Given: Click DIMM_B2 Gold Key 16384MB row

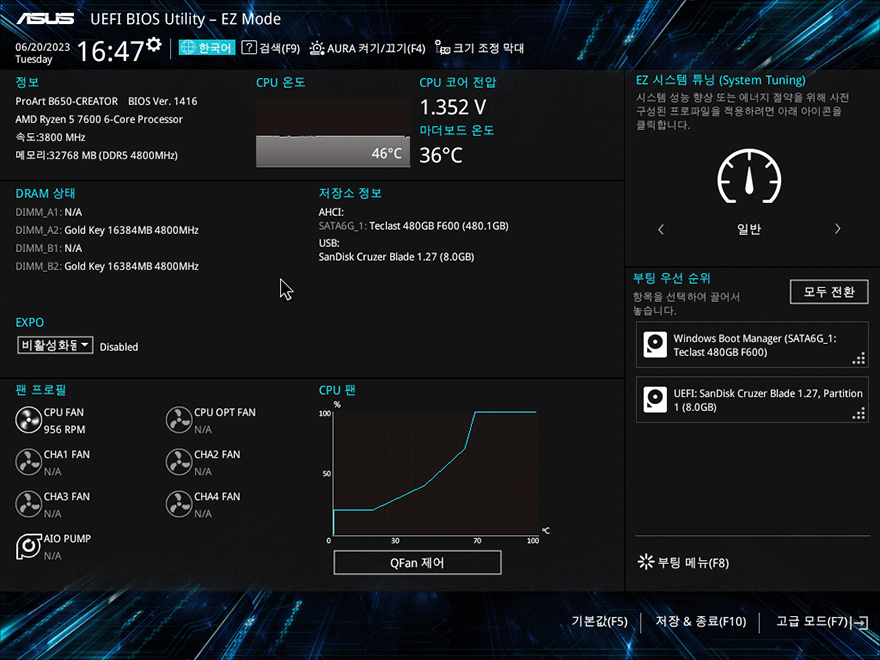Looking at the screenshot, I should click(107, 266).
